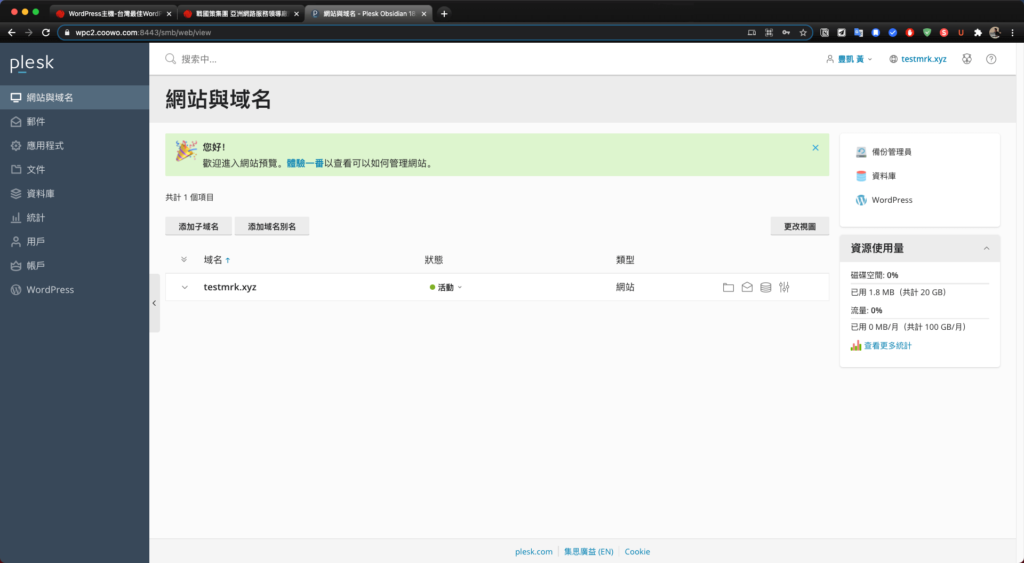Open the Chrome profile avatar

[995, 32]
